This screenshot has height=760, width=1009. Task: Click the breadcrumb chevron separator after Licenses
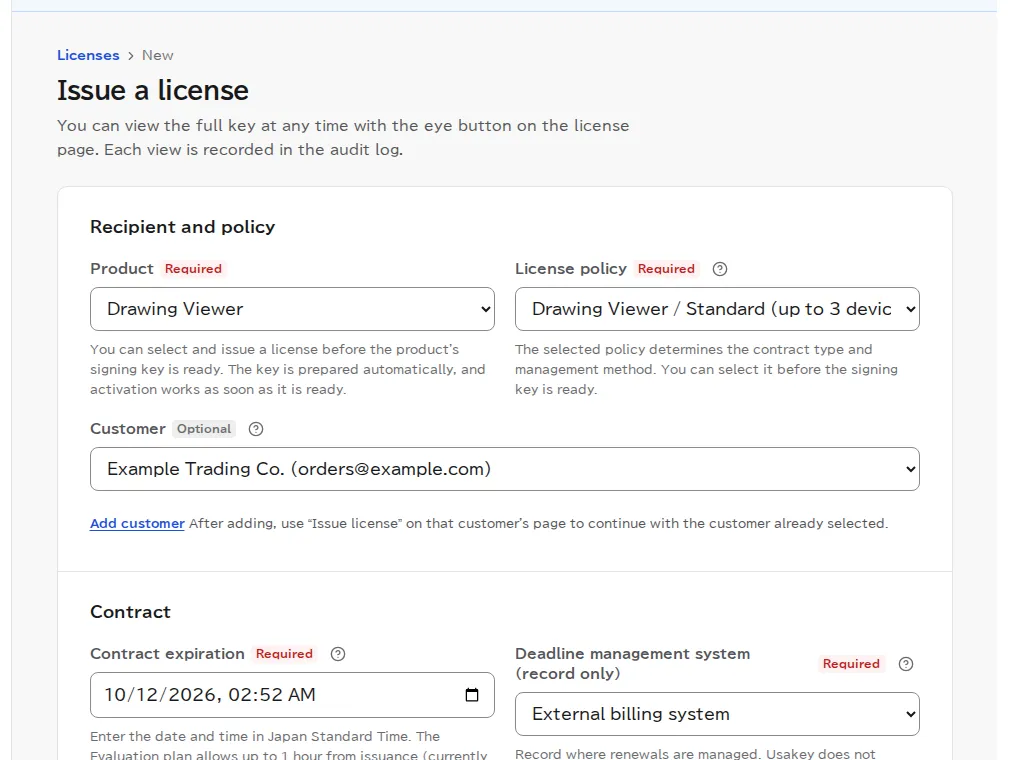[x=131, y=56]
